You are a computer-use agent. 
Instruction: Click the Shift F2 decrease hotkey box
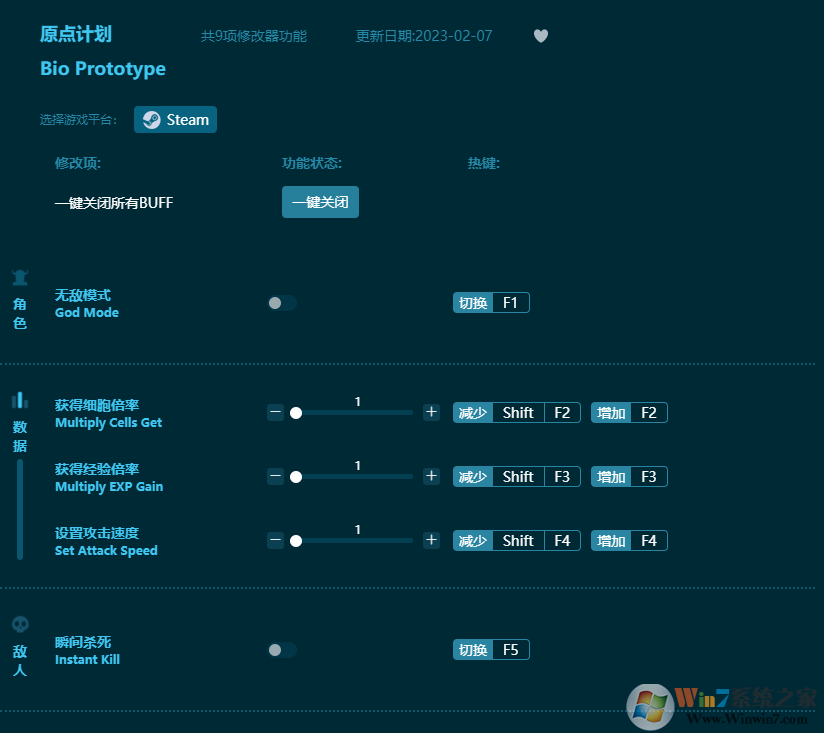[x=536, y=413]
